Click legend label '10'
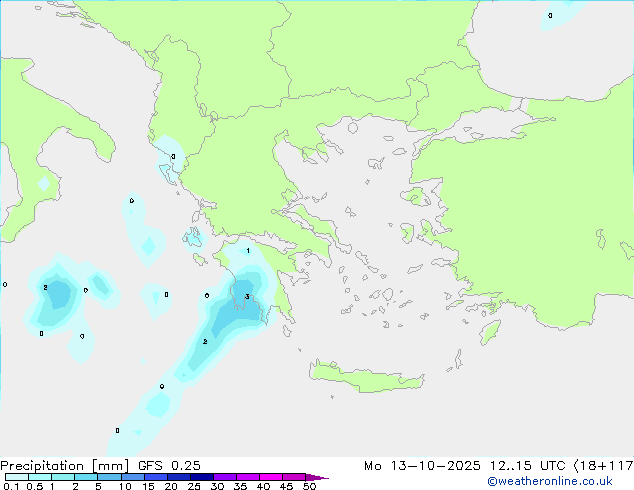Viewport: 634px width, 490px height. click(x=125, y=486)
